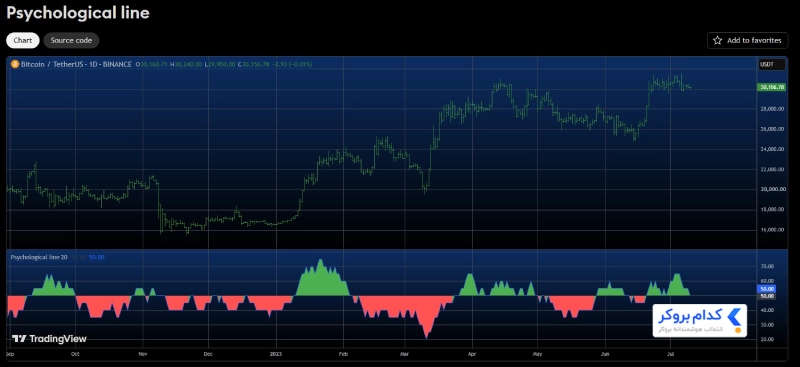Image resolution: width=800 pixels, height=367 pixels.
Task: Switch to the Chart tab
Action: tap(22, 40)
